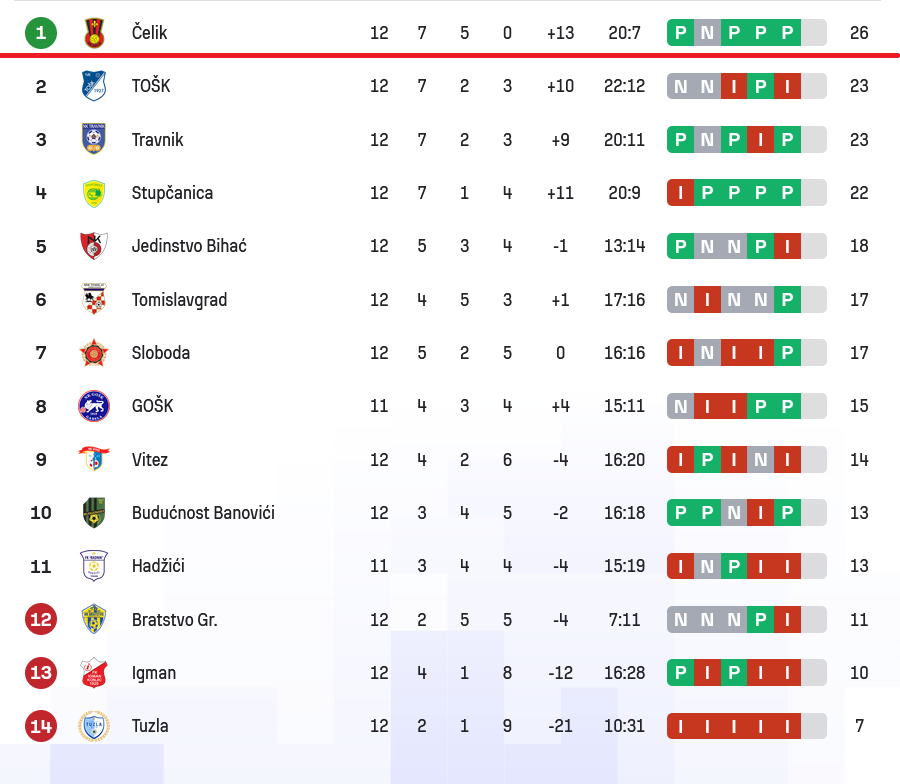Image resolution: width=900 pixels, height=784 pixels.
Task: Click Čelik's first green P form badge
Action: coord(681,33)
